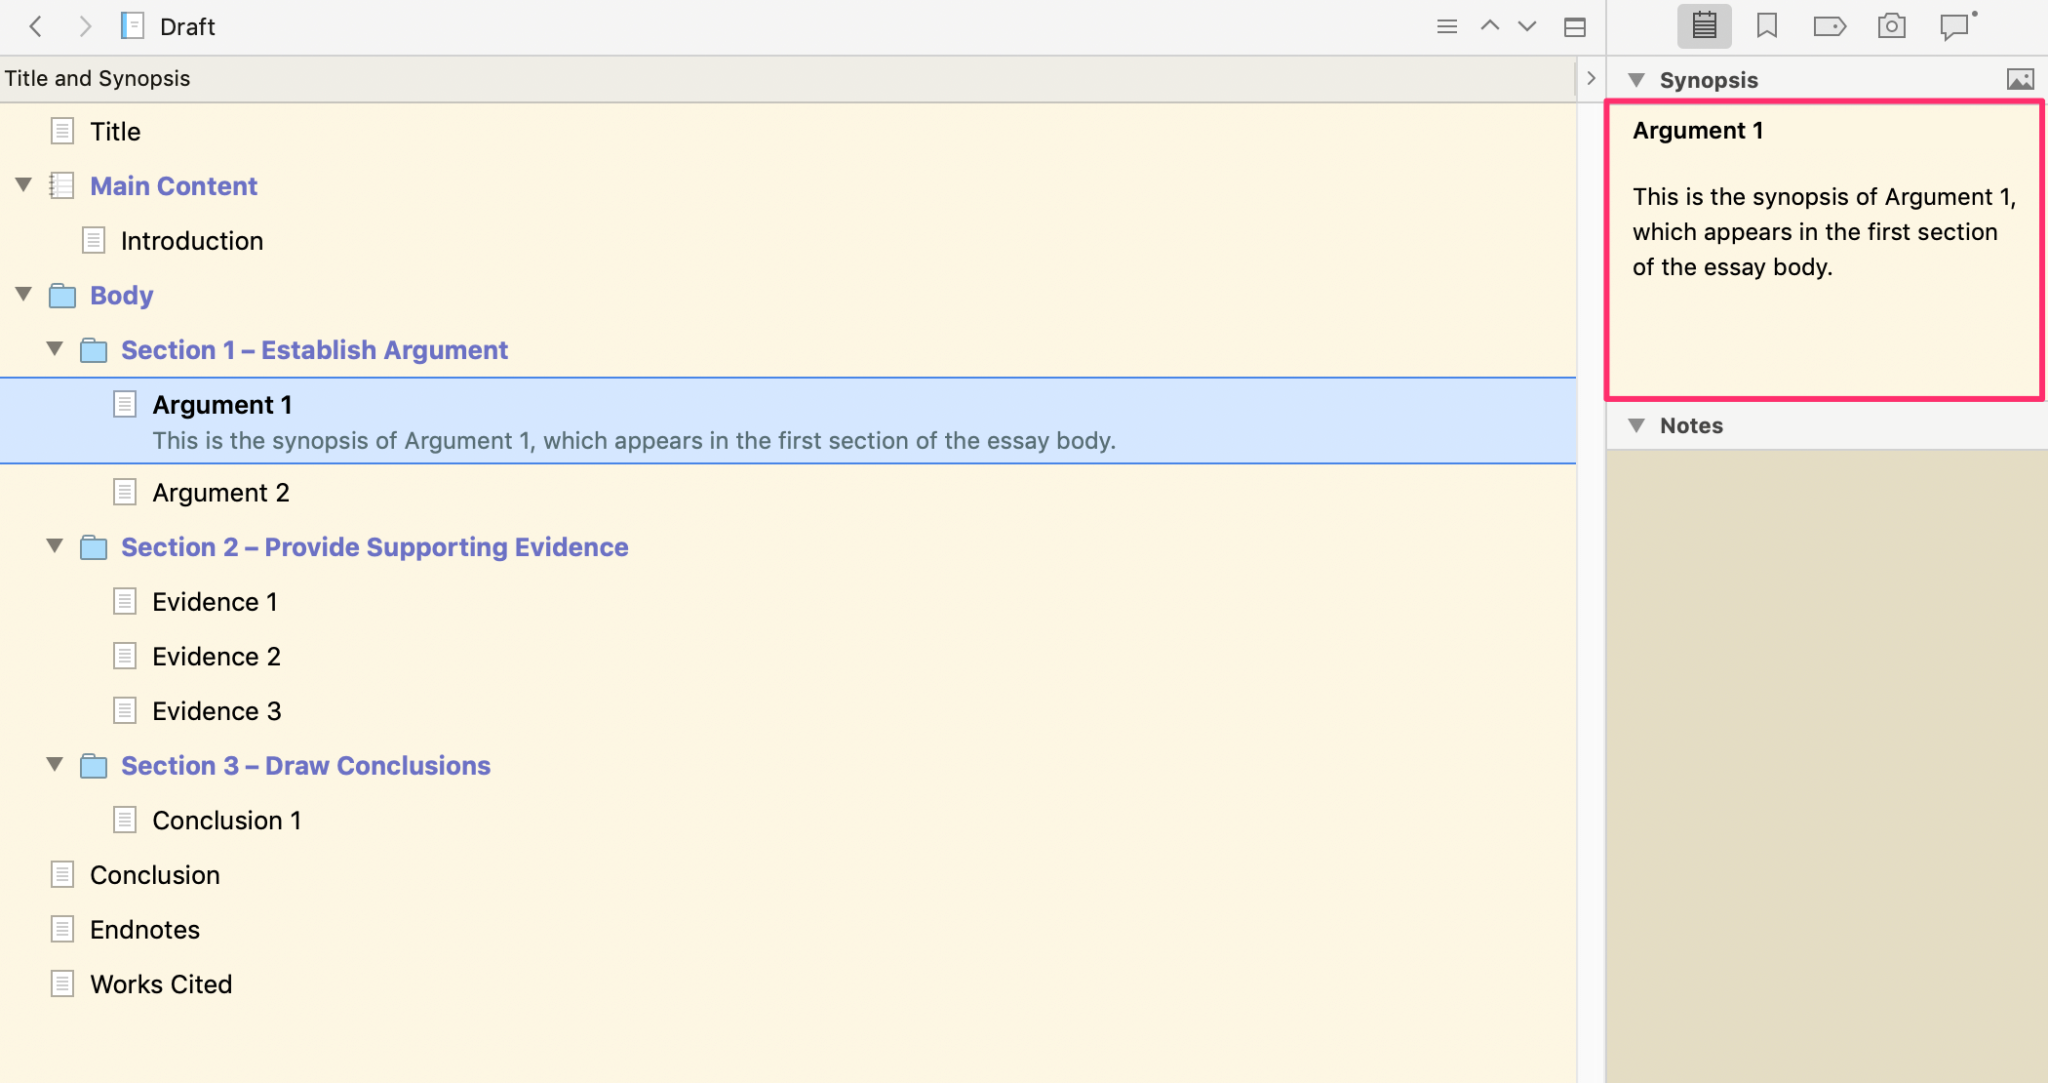Collapse the Synopsis section disclosure triangle
The width and height of the screenshot is (2048, 1083).
(x=1638, y=79)
